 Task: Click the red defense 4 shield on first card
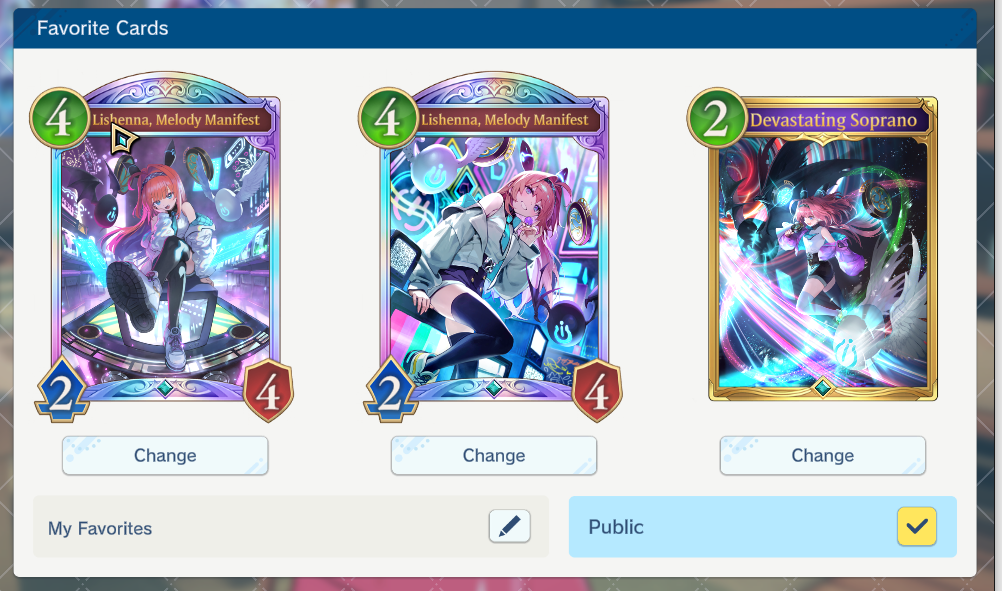[268, 390]
